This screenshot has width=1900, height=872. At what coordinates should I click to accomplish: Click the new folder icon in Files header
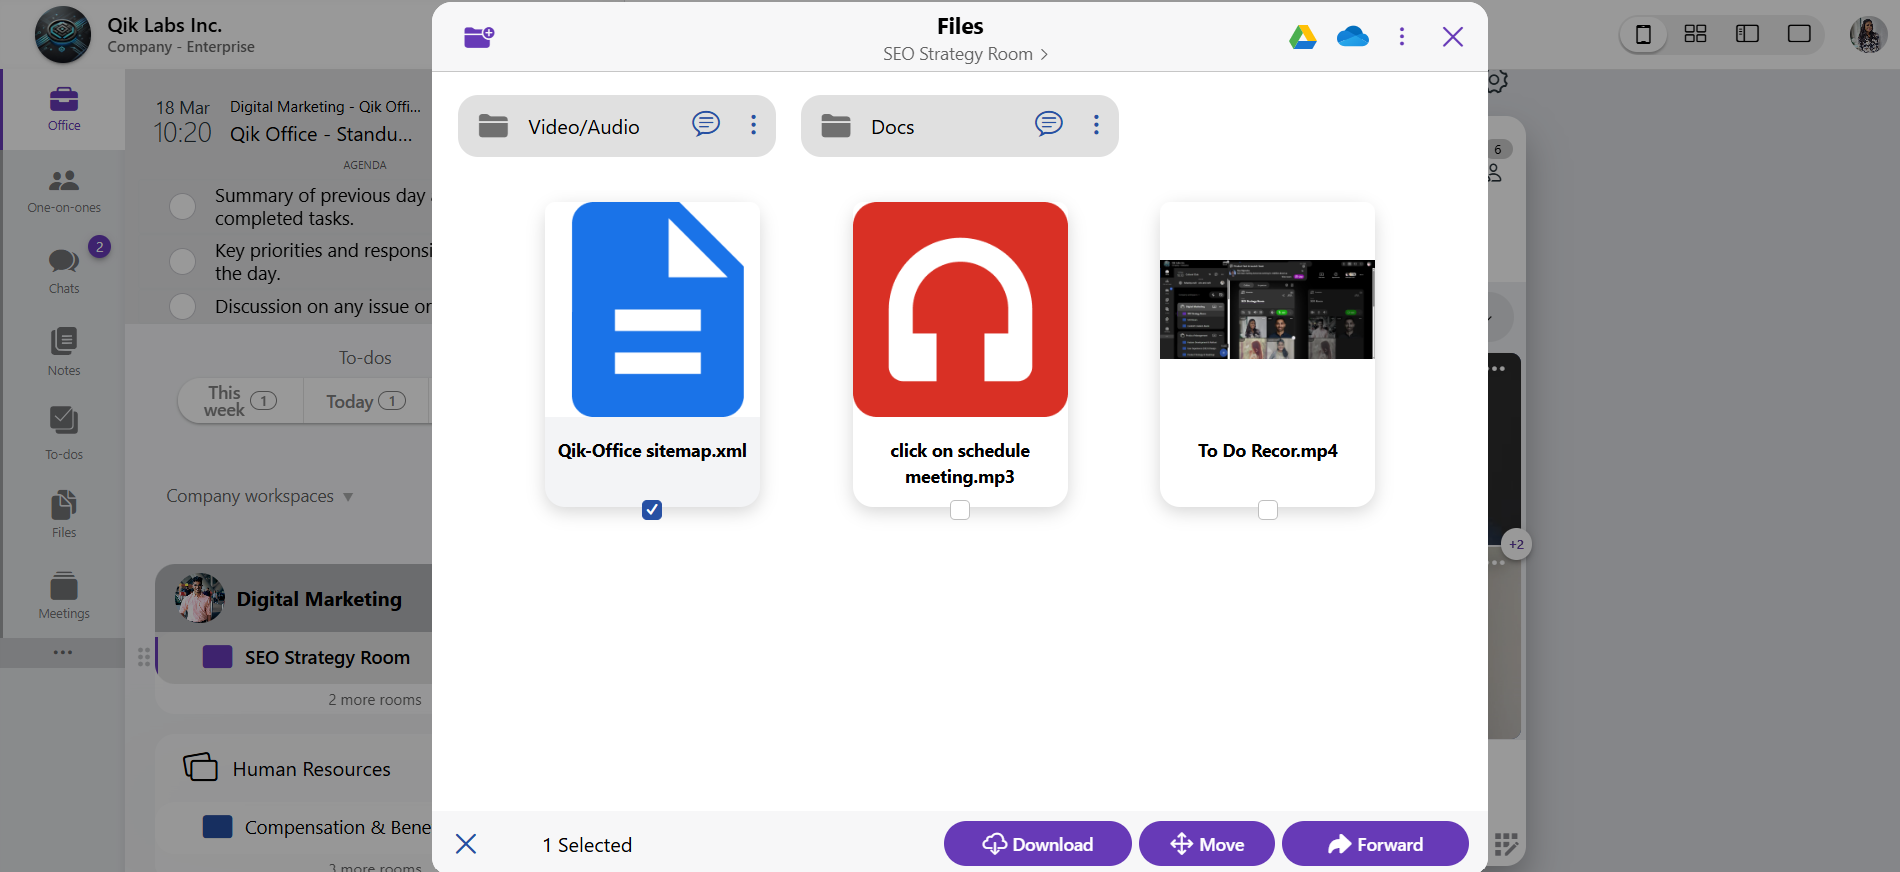click(x=479, y=37)
